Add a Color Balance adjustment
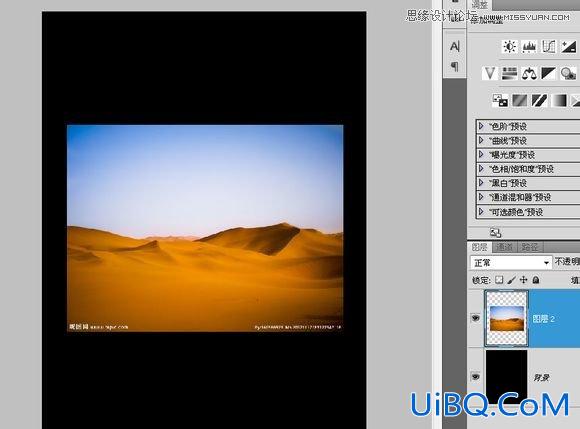This screenshot has height=429, width=580. pyautogui.click(x=529, y=73)
